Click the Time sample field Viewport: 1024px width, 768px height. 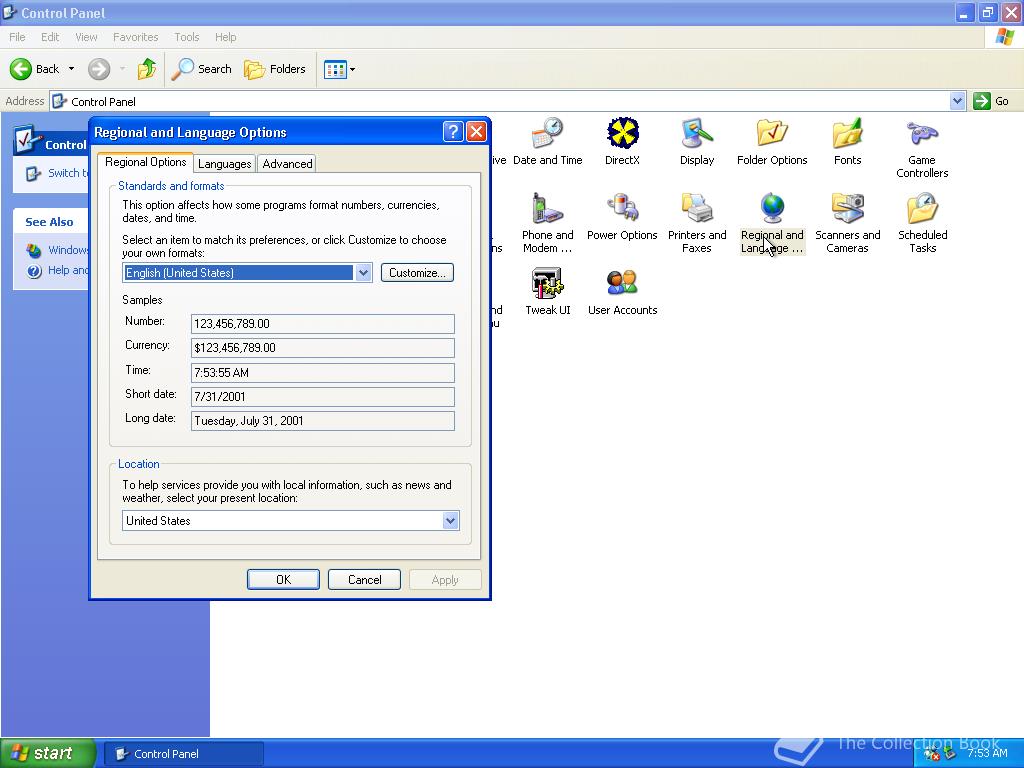[x=323, y=373]
